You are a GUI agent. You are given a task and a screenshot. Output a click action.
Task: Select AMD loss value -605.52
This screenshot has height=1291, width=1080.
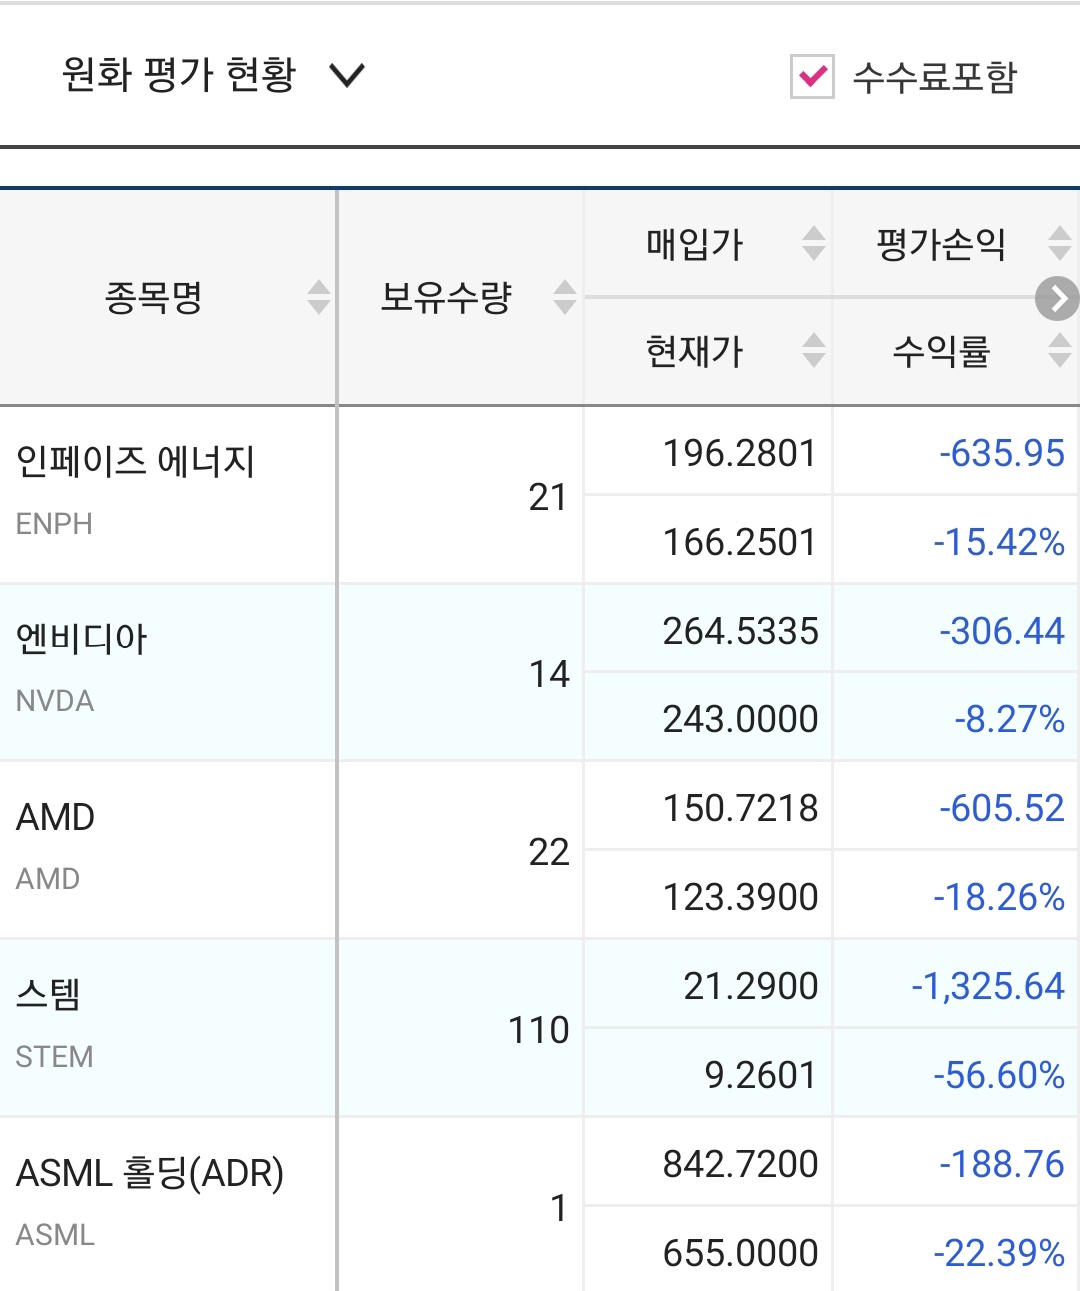(x=1002, y=808)
